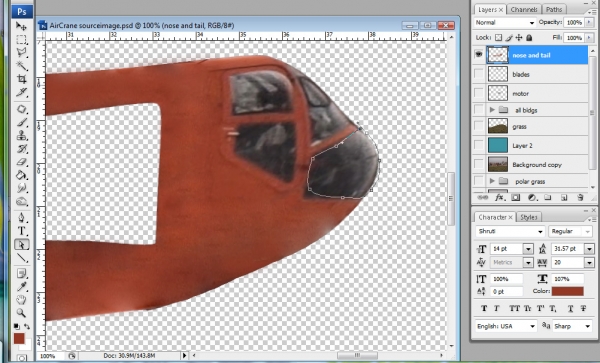
Task: Show Layer 2
Action: [x=479, y=145]
